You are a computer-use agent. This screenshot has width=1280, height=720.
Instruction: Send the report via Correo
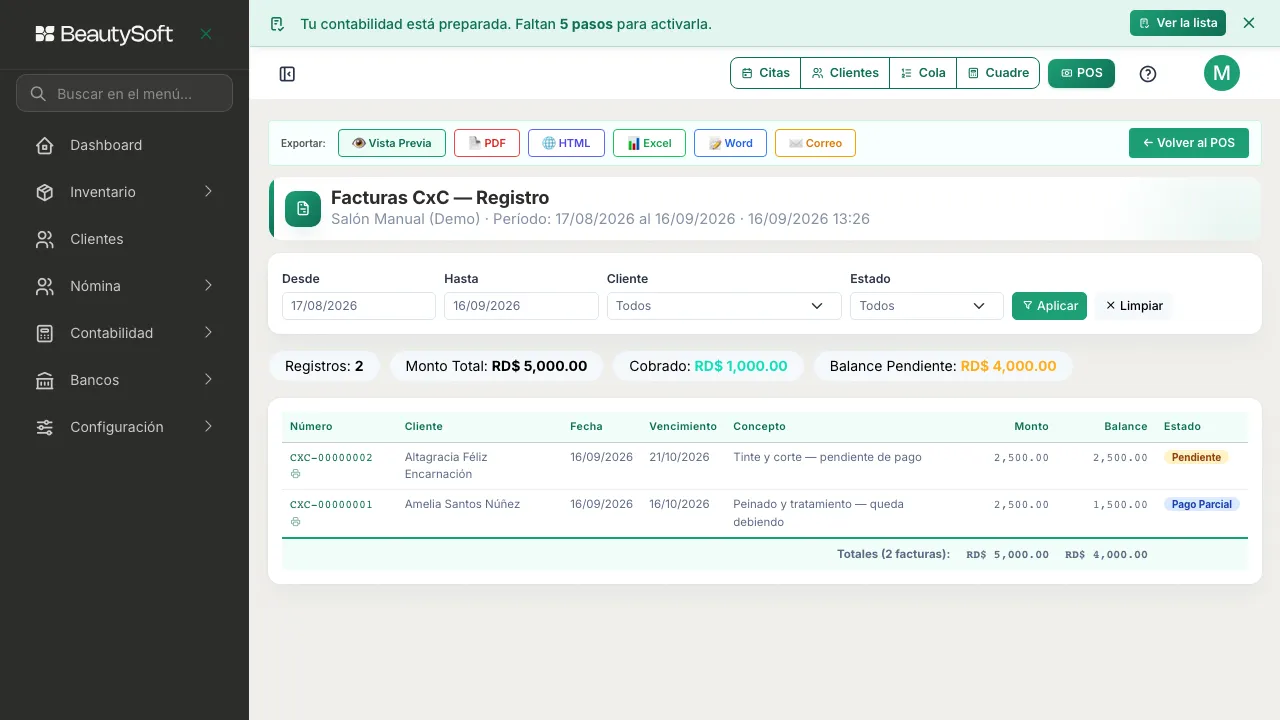815,143
